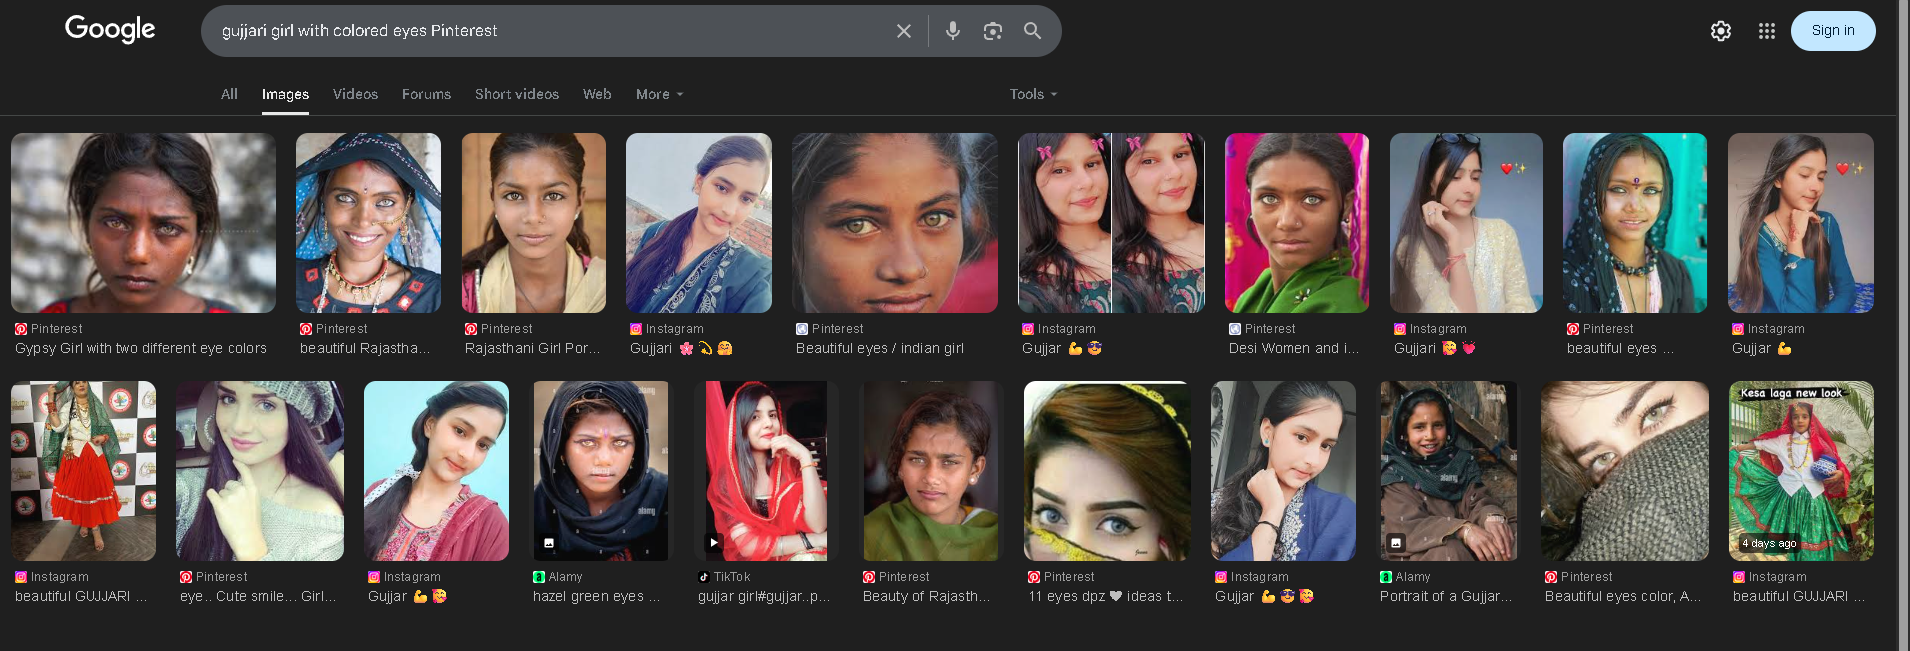1910x651 pixels.
Task: Click the magnifying glass search button
Action: click(x=1032, y=31)
